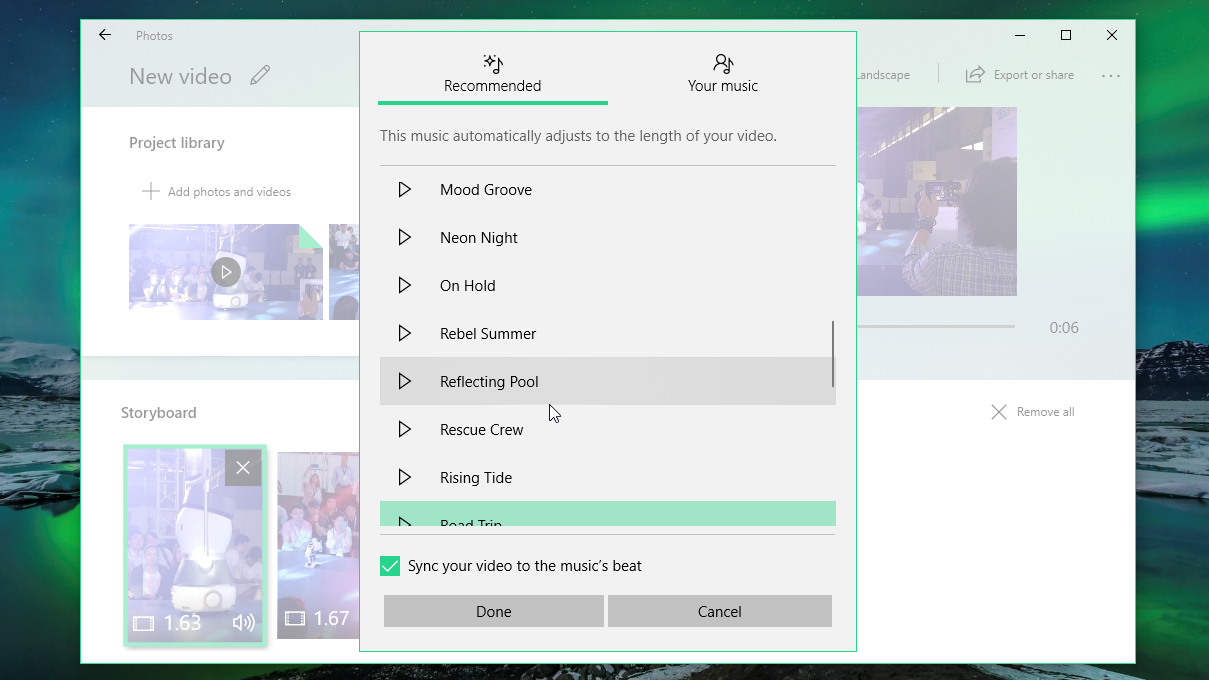
Task: Cancel the music selection dialog
Action: point(719,610)
